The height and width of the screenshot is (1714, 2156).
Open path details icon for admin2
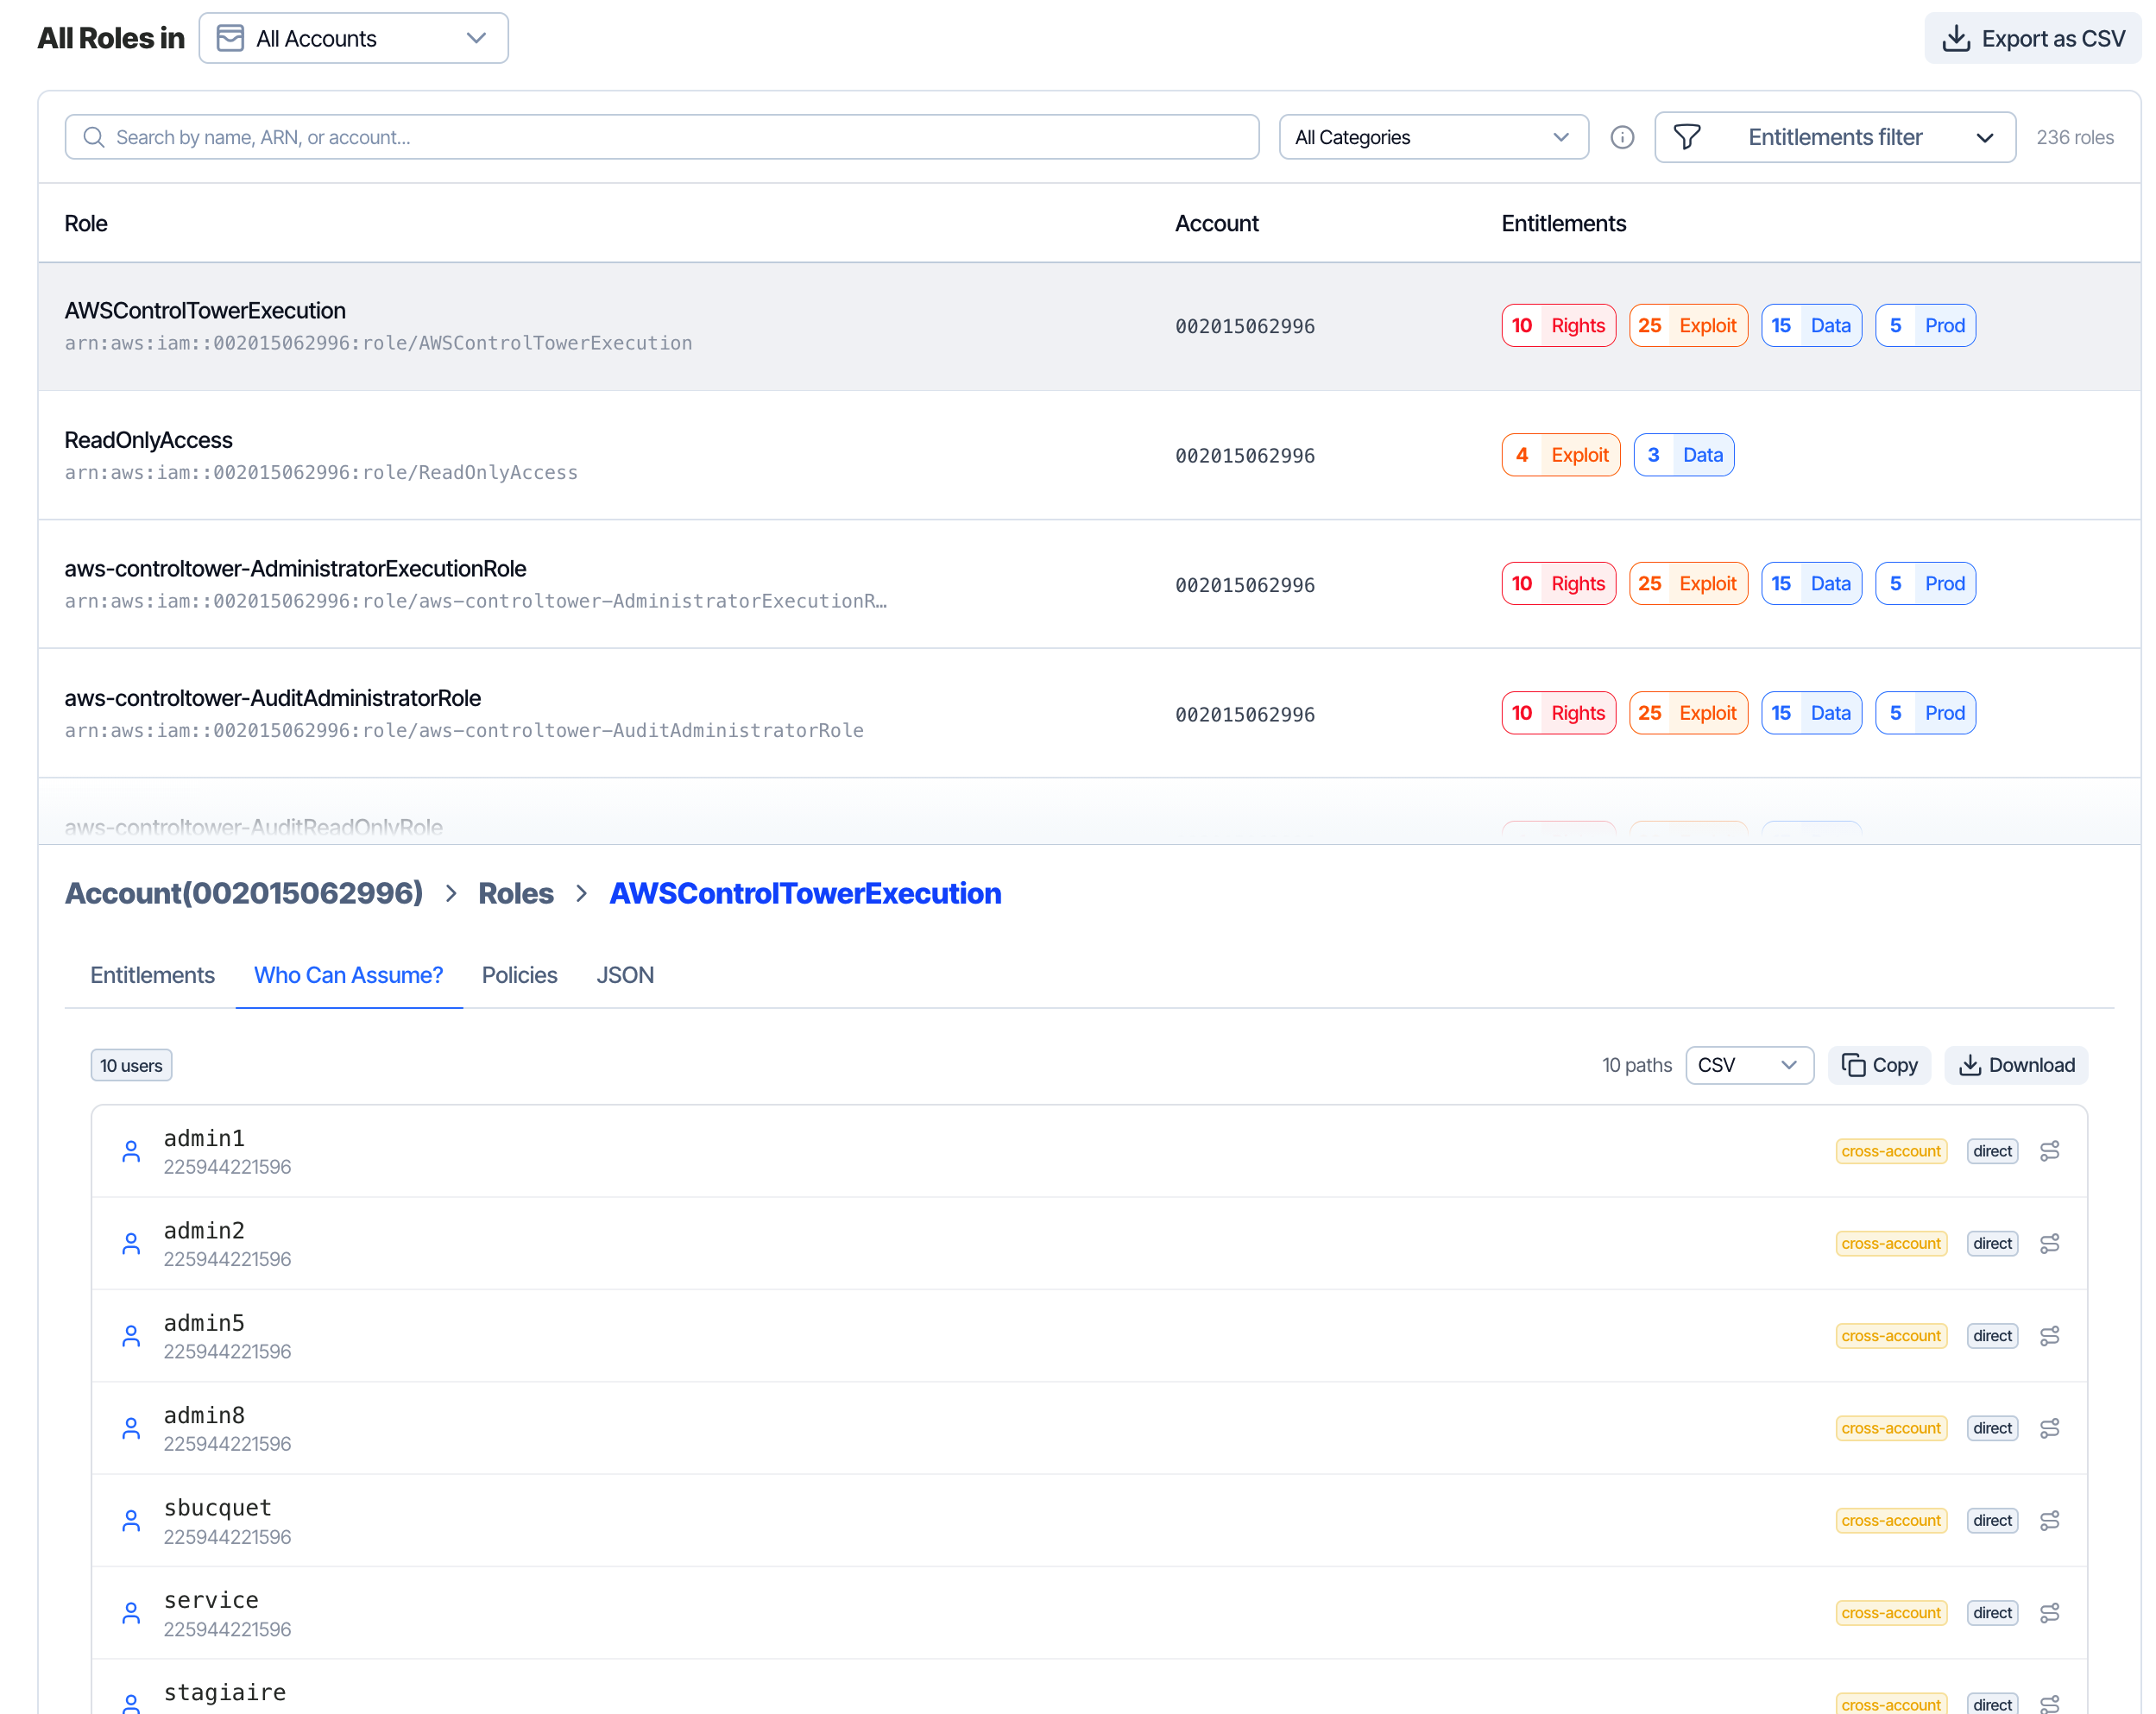click(2049, 1243)
